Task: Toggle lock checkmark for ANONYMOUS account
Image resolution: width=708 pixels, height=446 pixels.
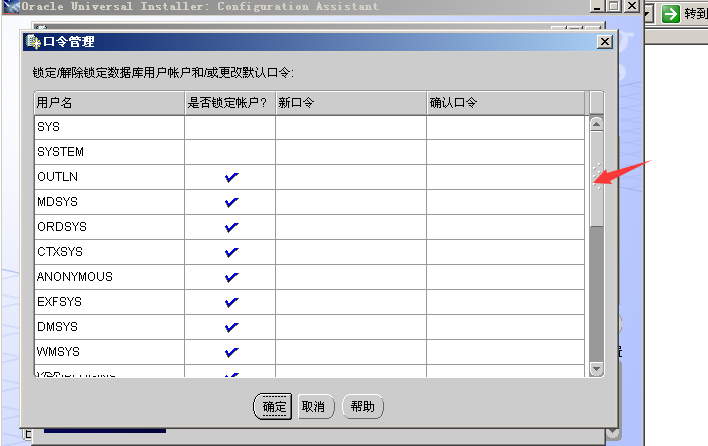Action: (230, 277)
